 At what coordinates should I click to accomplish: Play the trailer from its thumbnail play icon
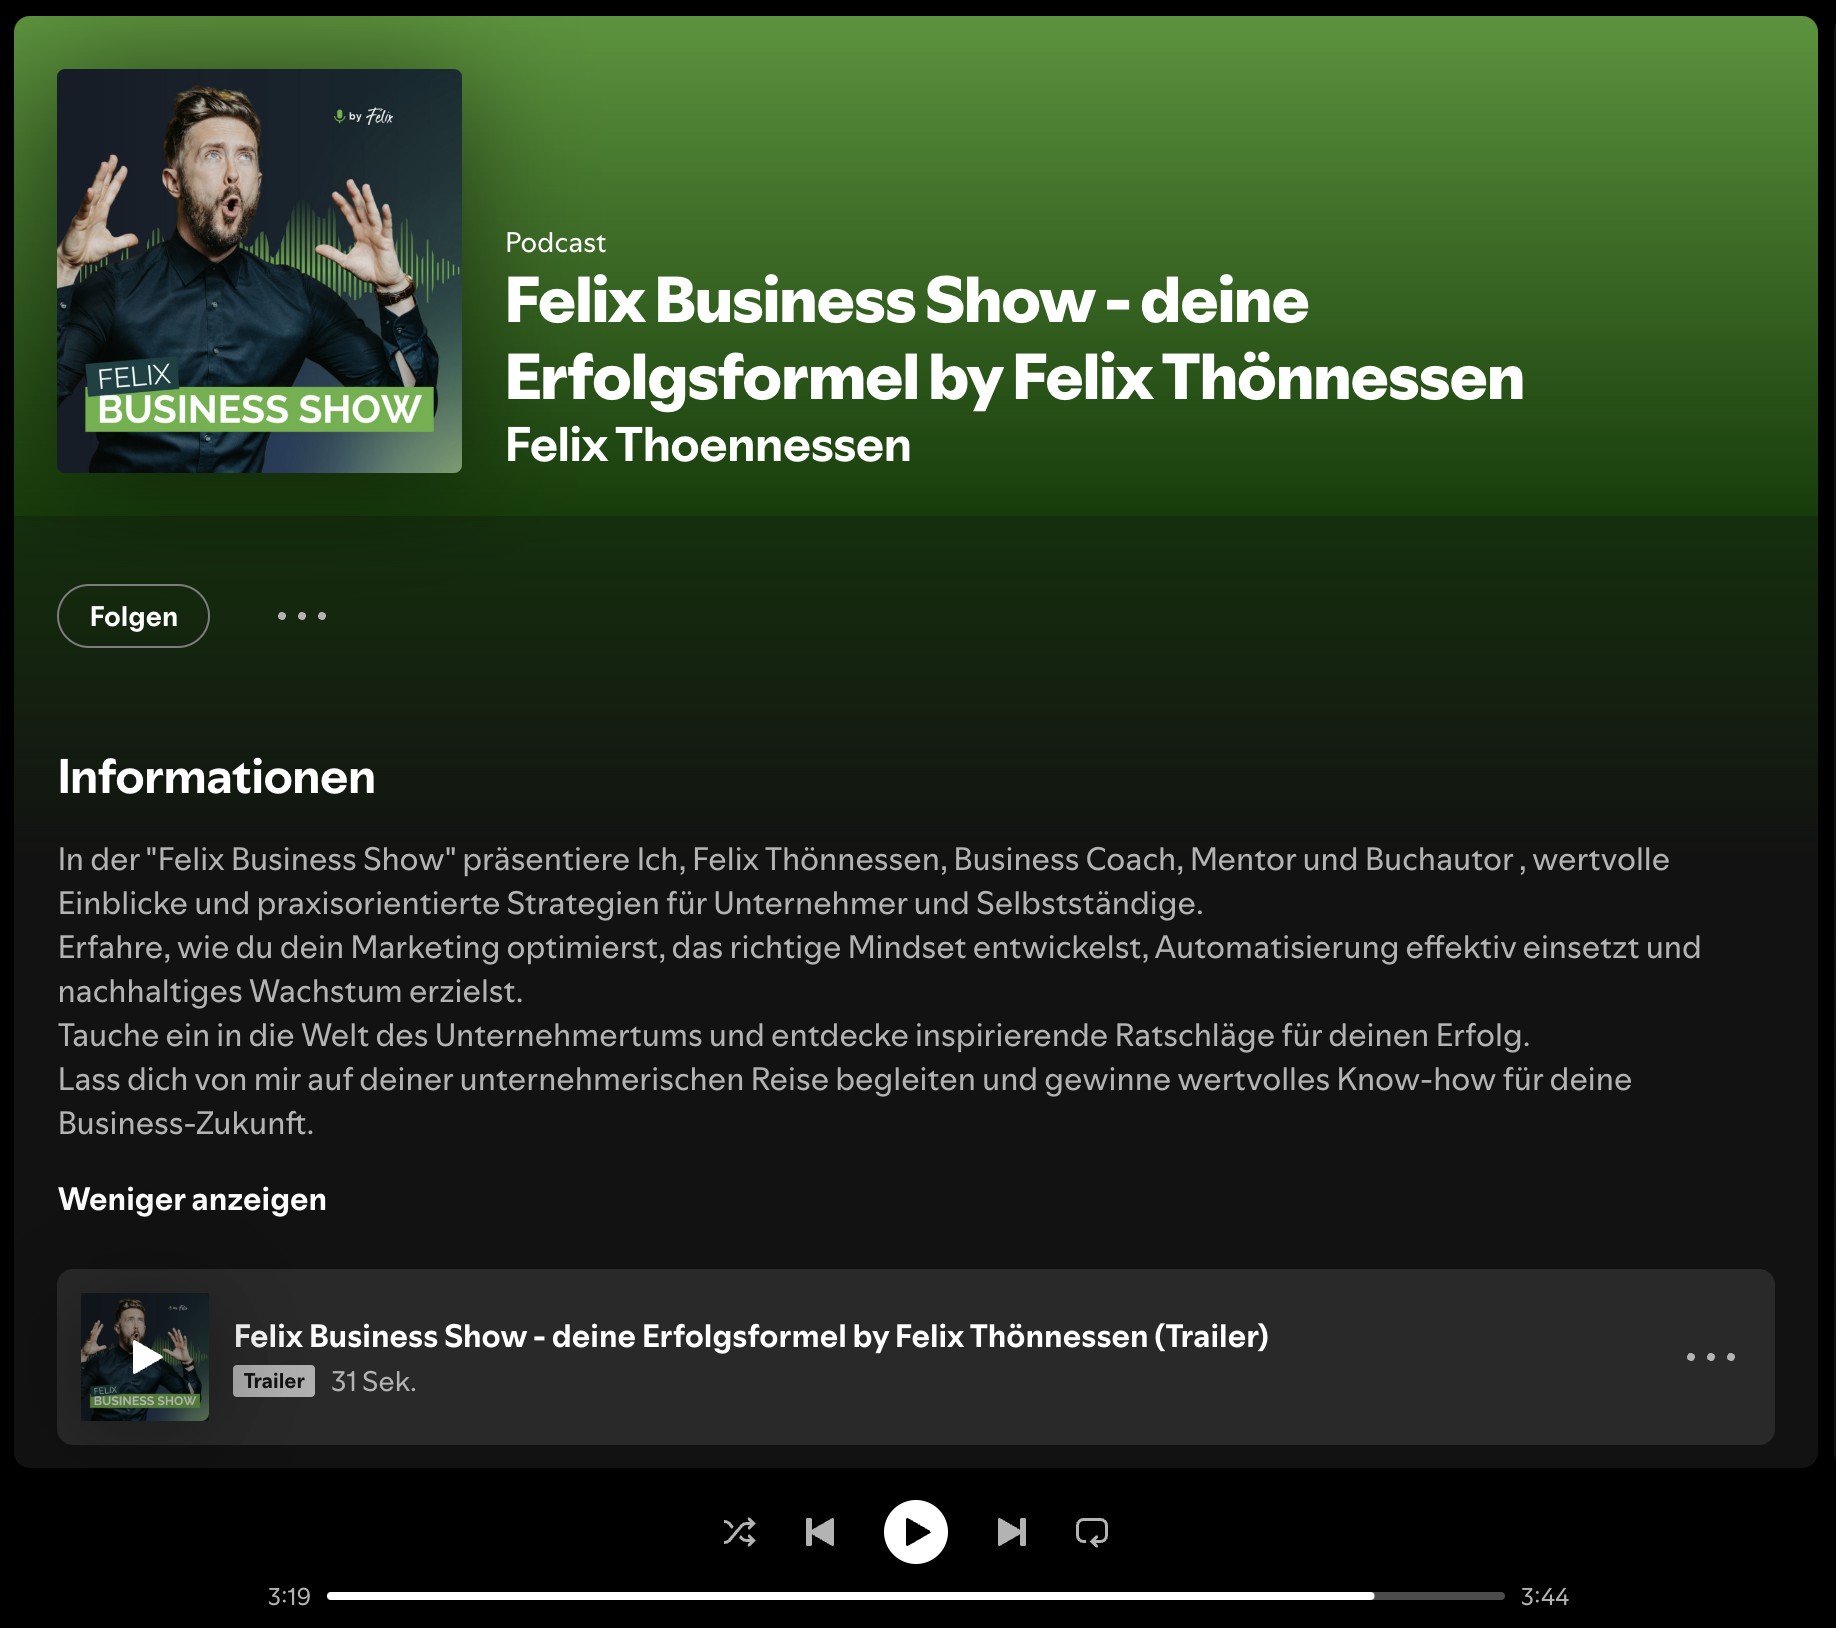[145, 1357]
